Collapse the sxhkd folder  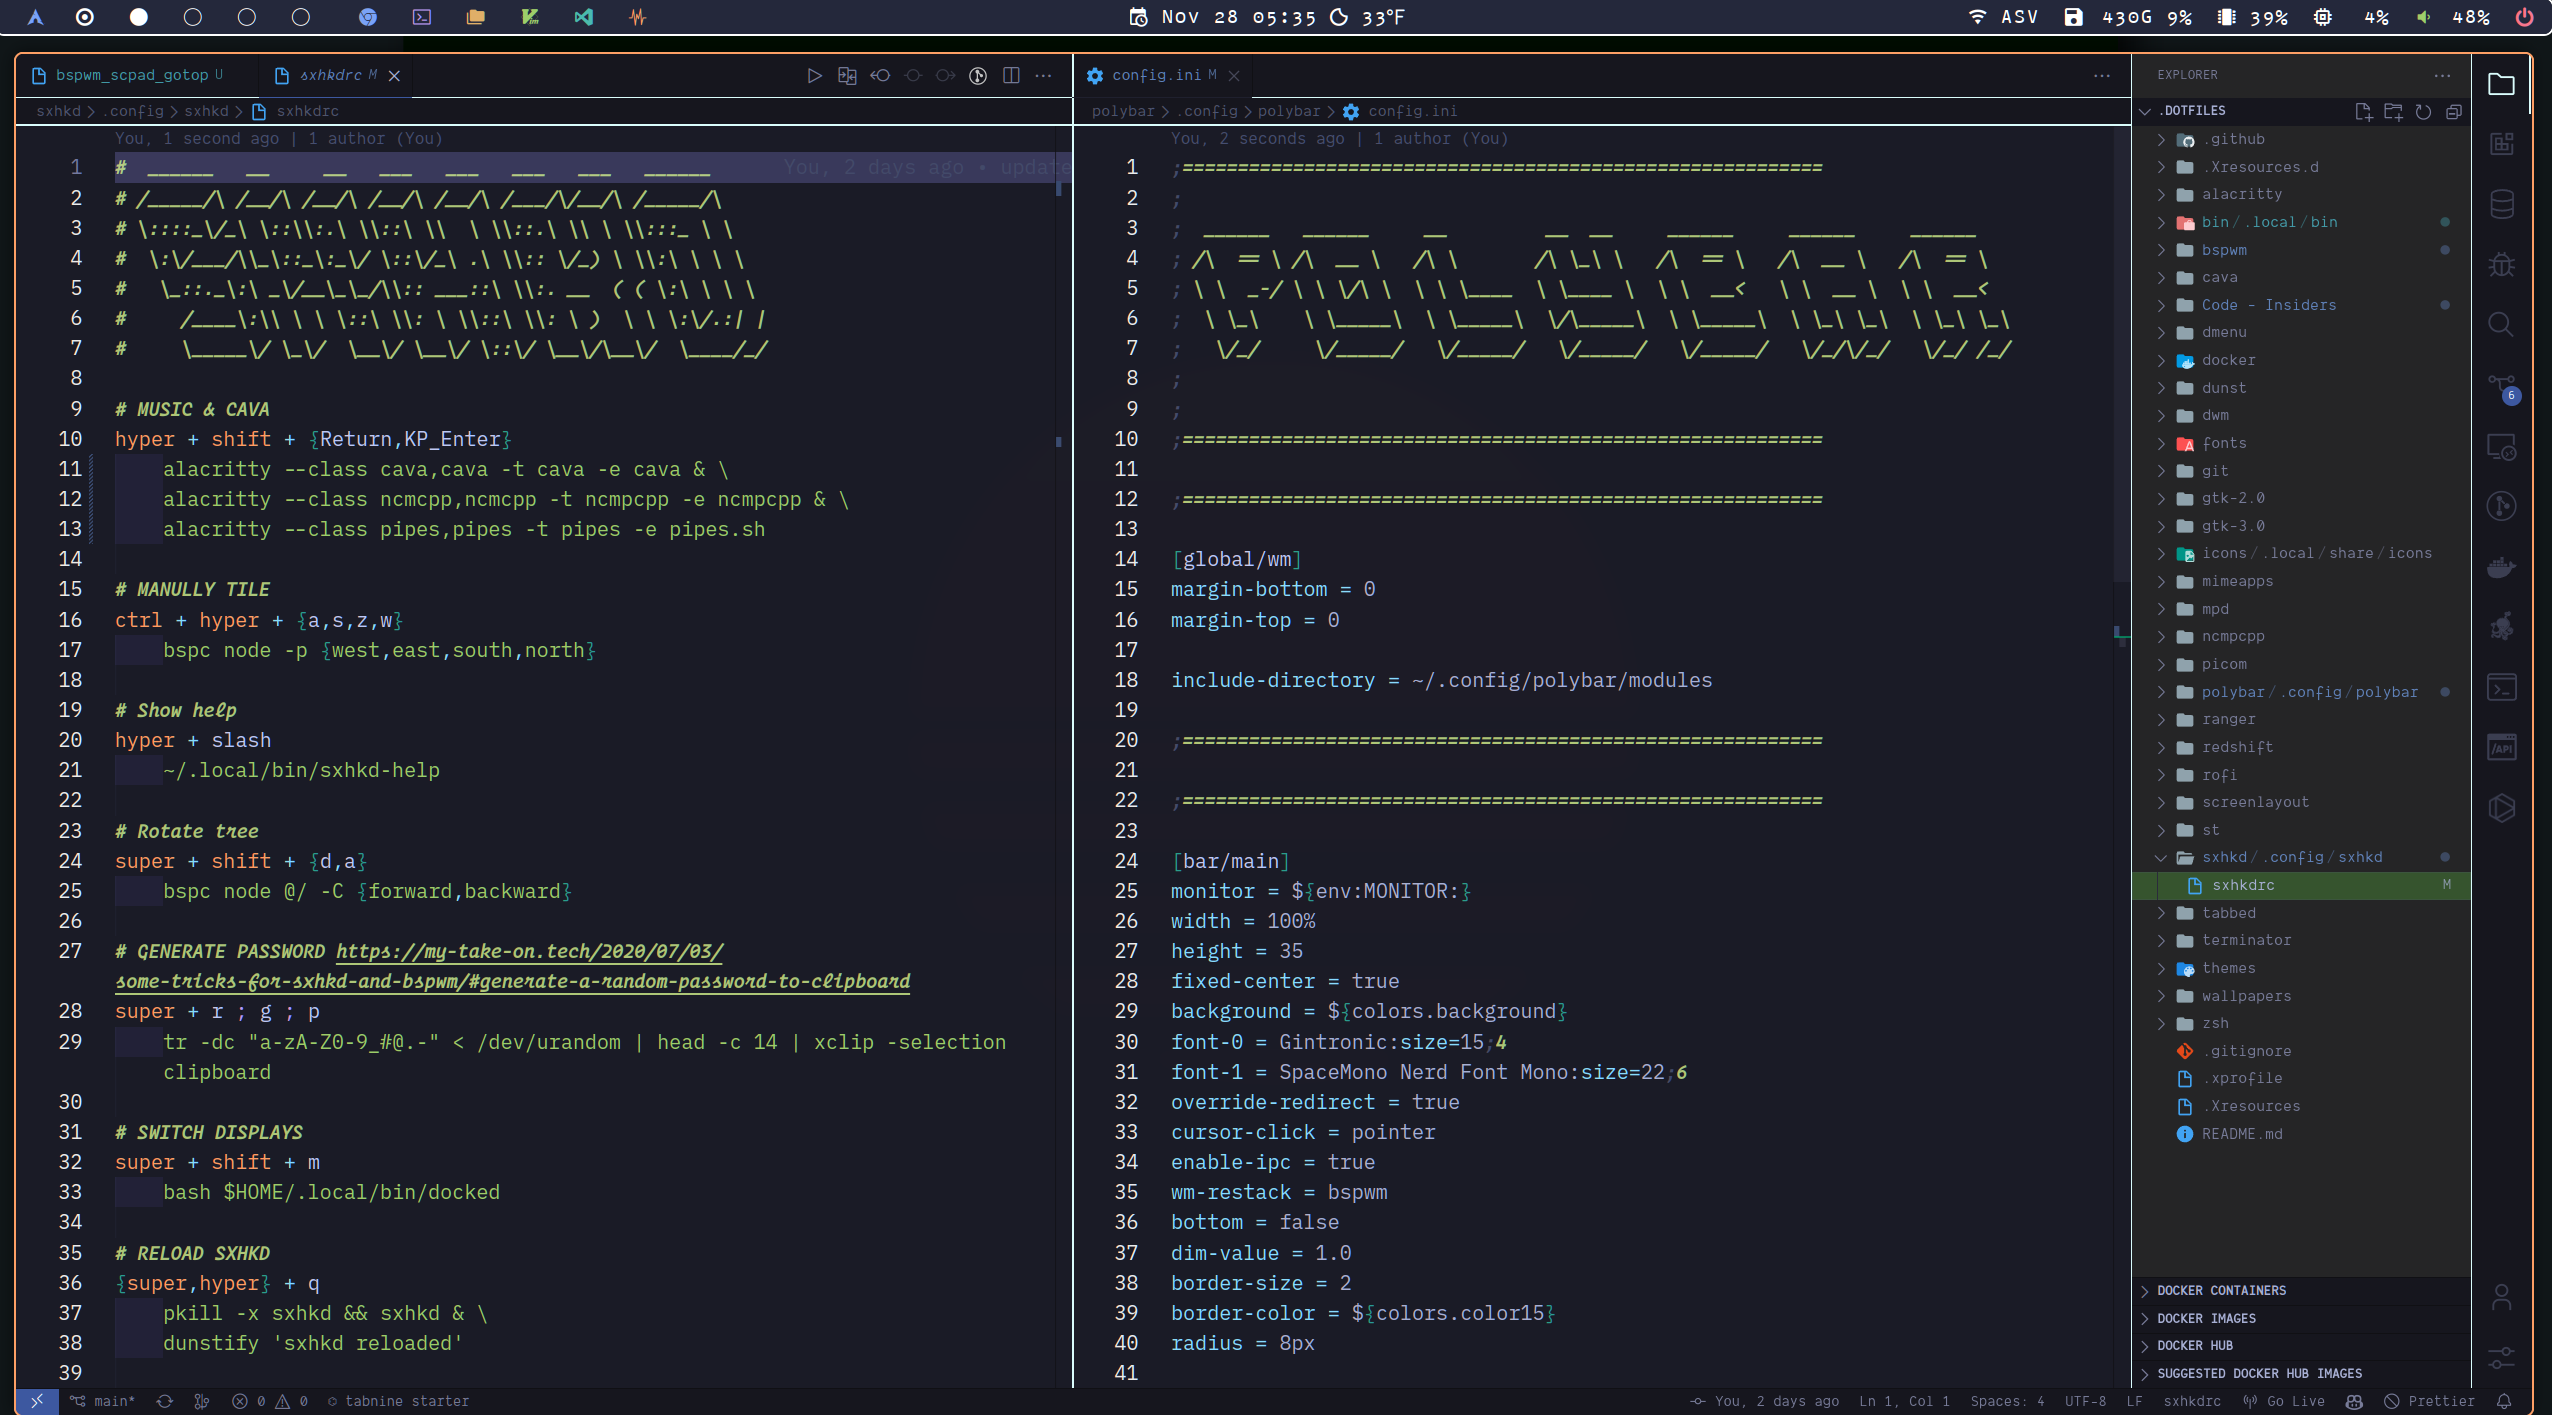[2224, 857]
